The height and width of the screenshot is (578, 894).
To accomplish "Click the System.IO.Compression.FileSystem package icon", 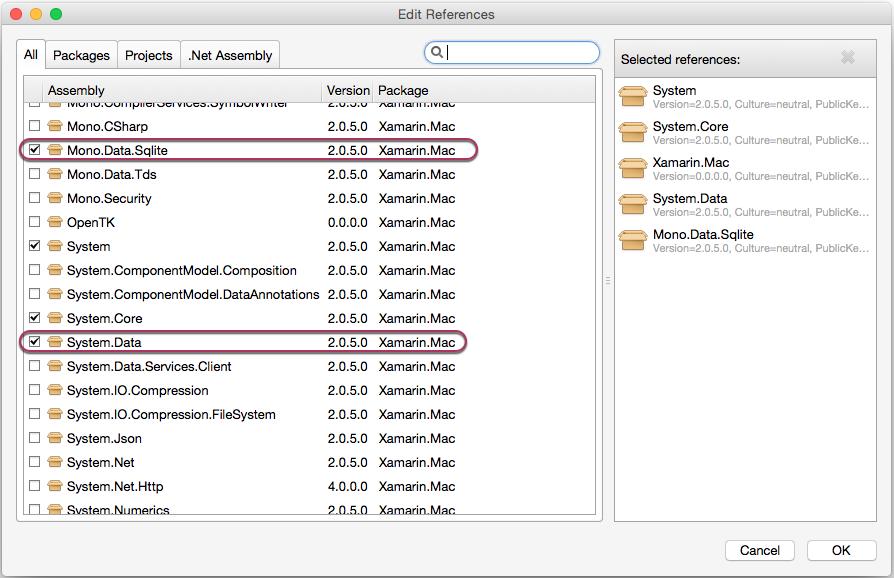I will pyautogui.click(x=55, y=414).
